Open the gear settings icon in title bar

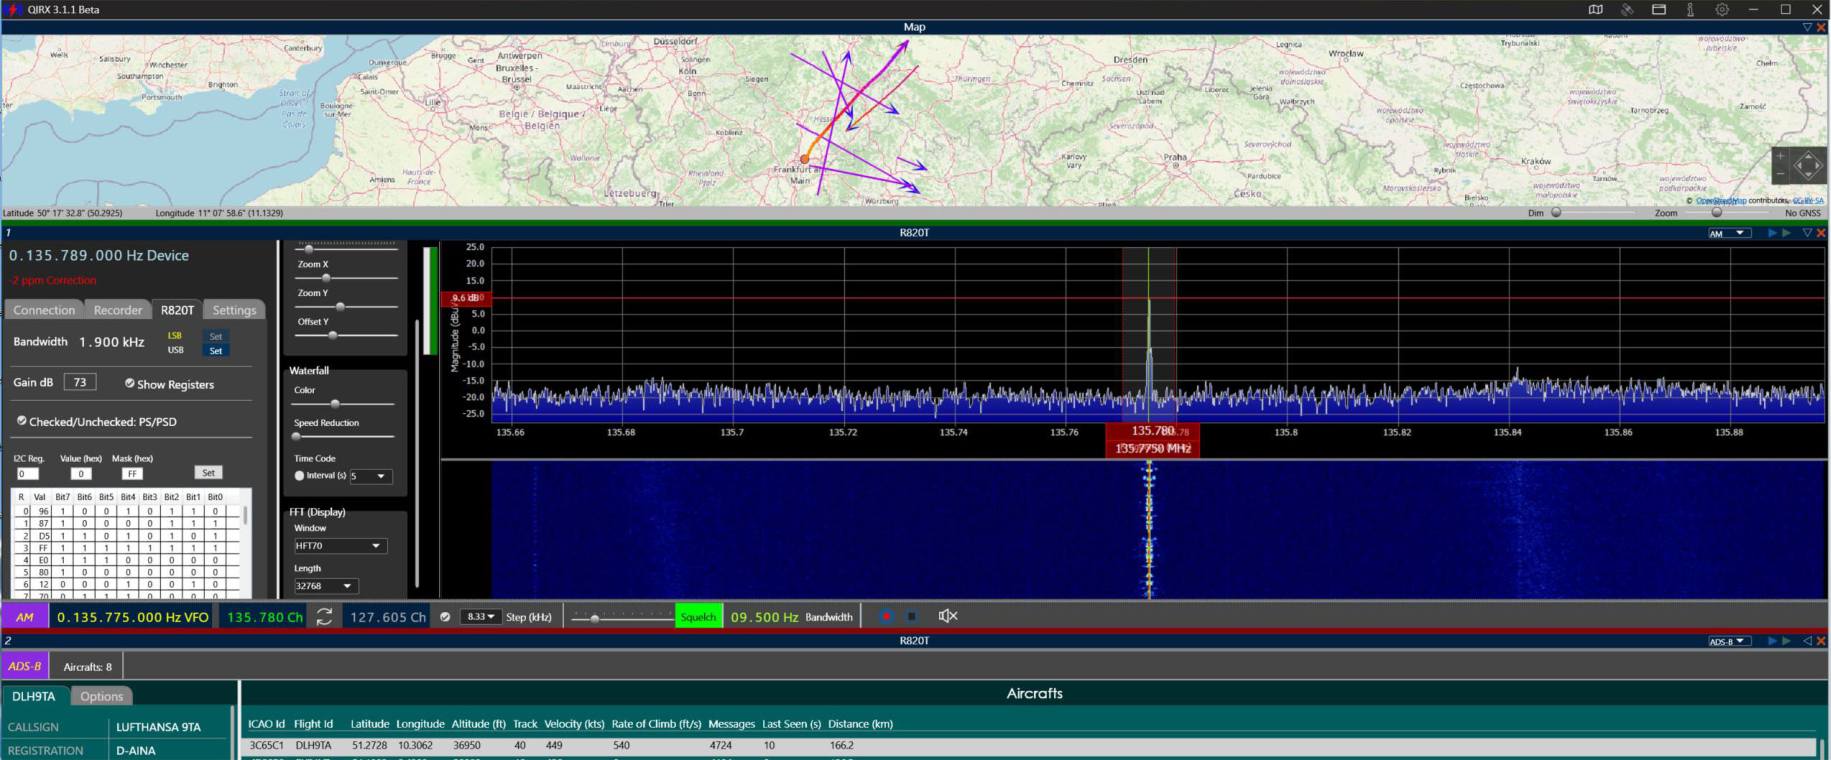tap(1722, 10)
